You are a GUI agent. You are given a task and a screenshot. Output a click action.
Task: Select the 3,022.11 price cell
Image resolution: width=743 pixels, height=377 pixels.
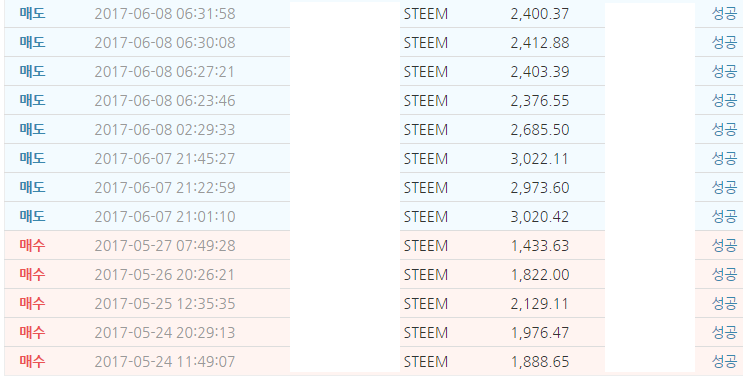pyautogui.click(x=540, y=159)
